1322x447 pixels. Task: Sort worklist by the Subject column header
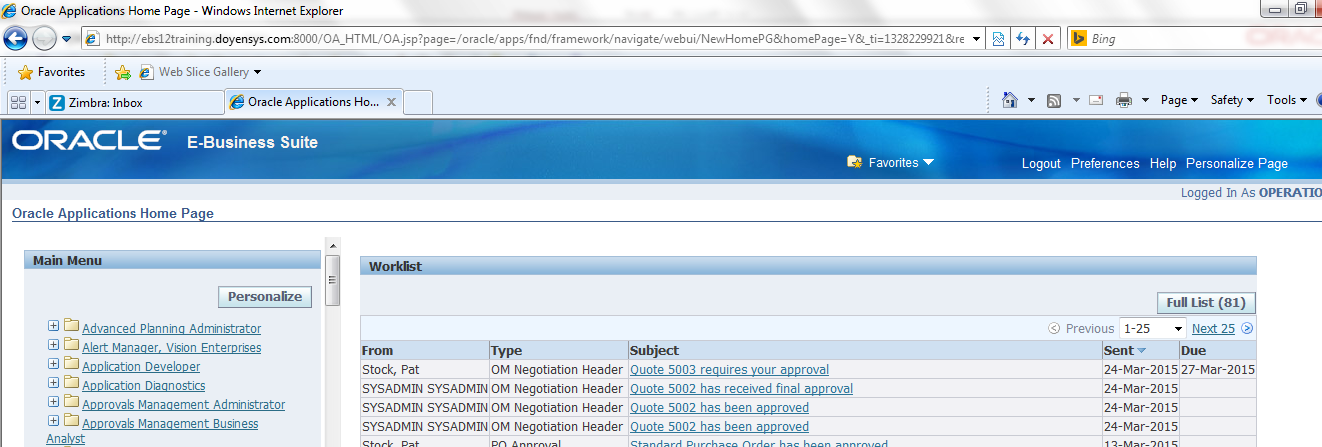(654, 351)
